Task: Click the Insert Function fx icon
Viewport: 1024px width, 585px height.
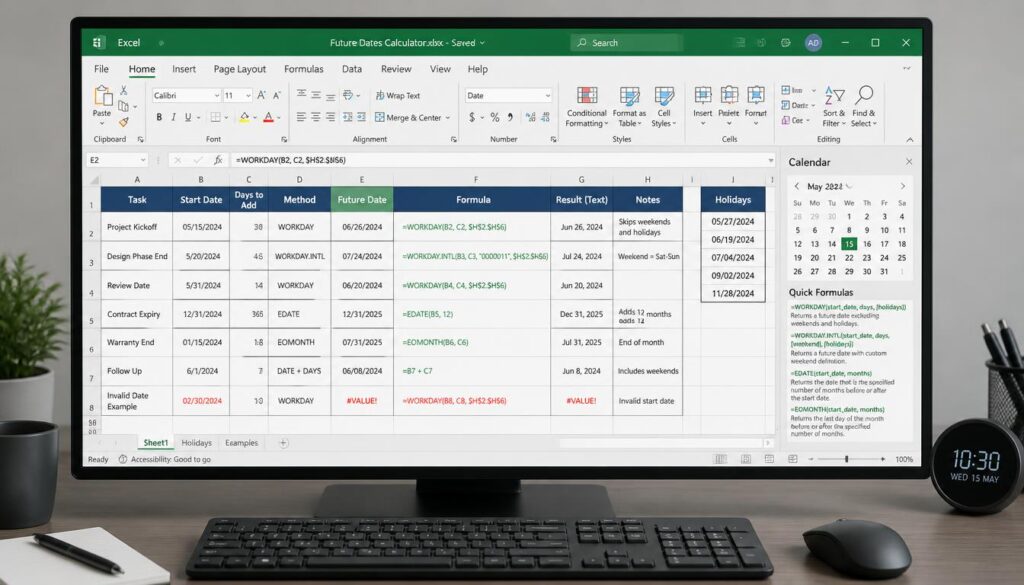Action: 218,160
